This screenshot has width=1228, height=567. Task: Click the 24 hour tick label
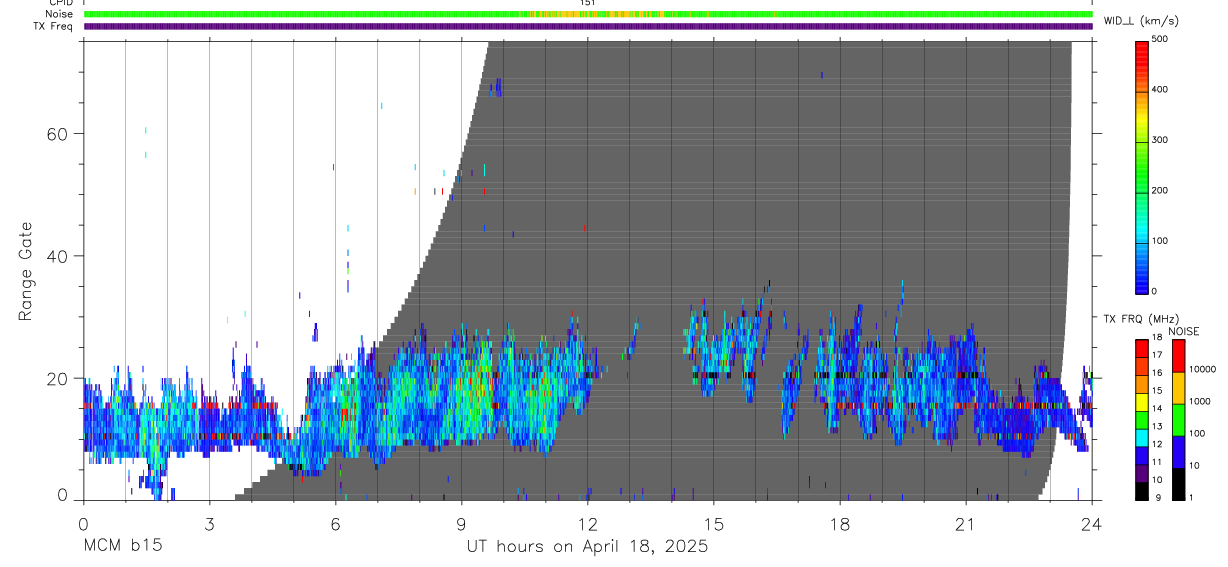(x=1092, y=524)
